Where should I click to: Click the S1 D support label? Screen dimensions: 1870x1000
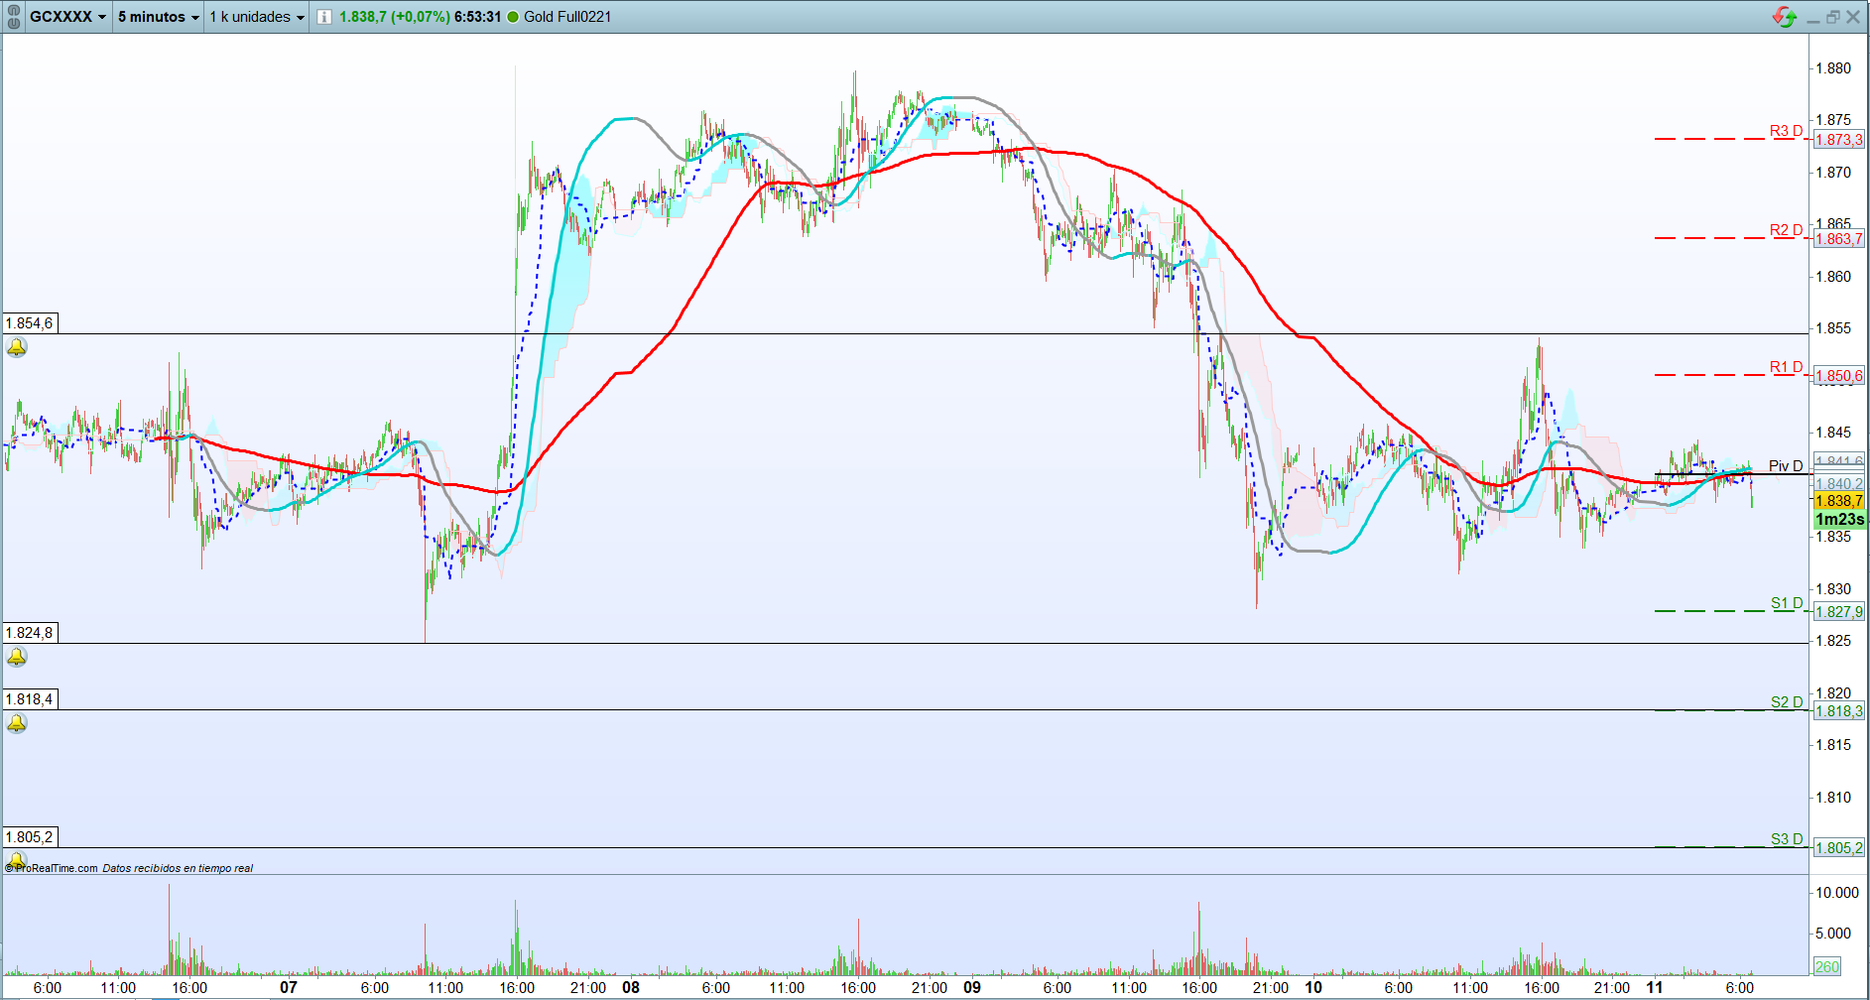click(x=1787, y=603)
